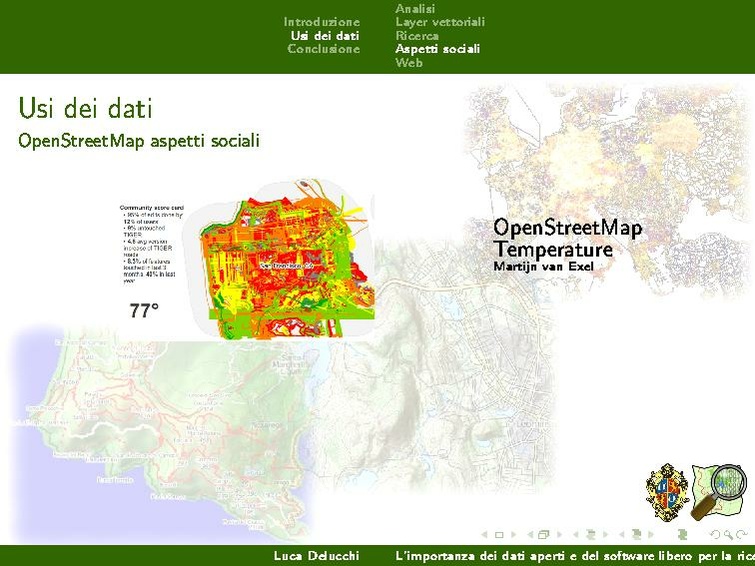
Task: Click the subsection navigation icon
Action: [x=591, y=534]
